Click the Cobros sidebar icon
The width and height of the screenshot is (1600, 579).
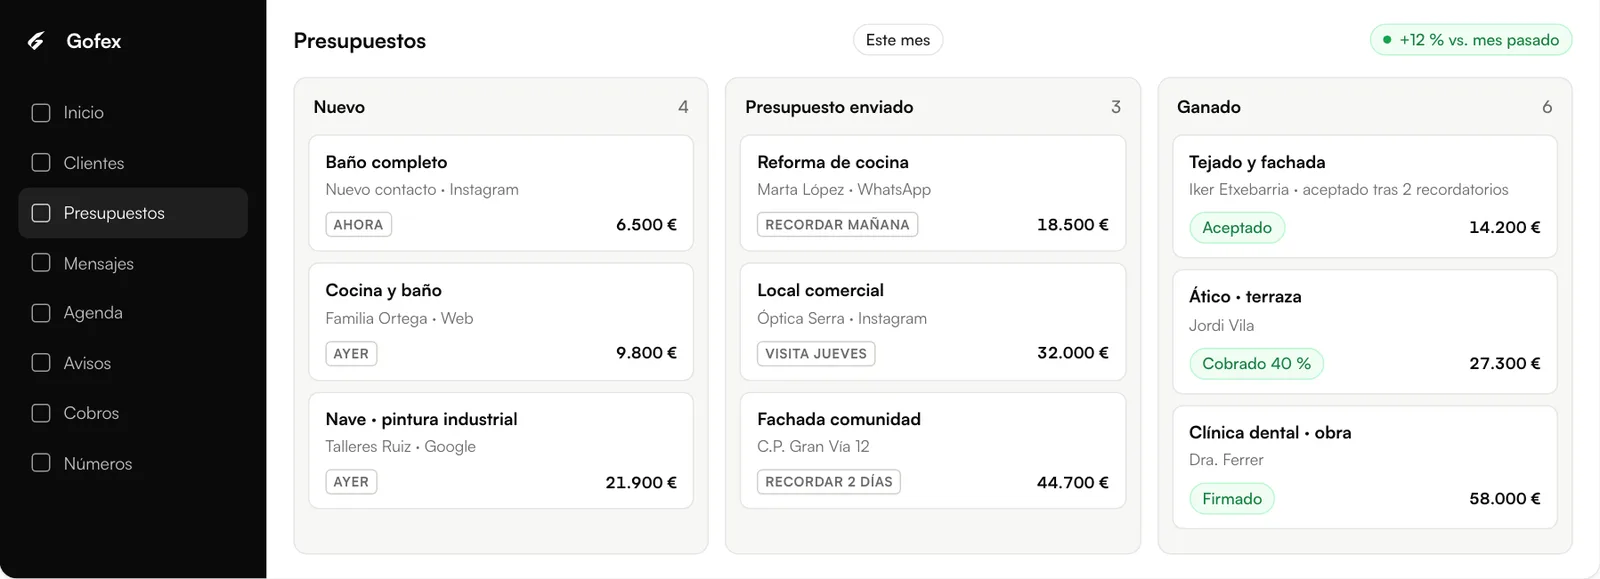click(41, 413)
